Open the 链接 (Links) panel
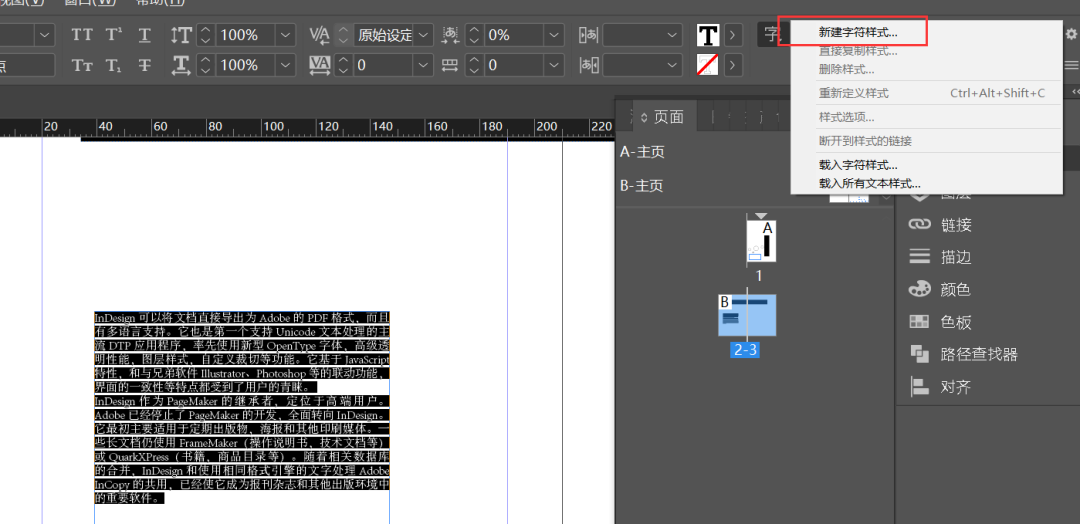 coord(940,224)
